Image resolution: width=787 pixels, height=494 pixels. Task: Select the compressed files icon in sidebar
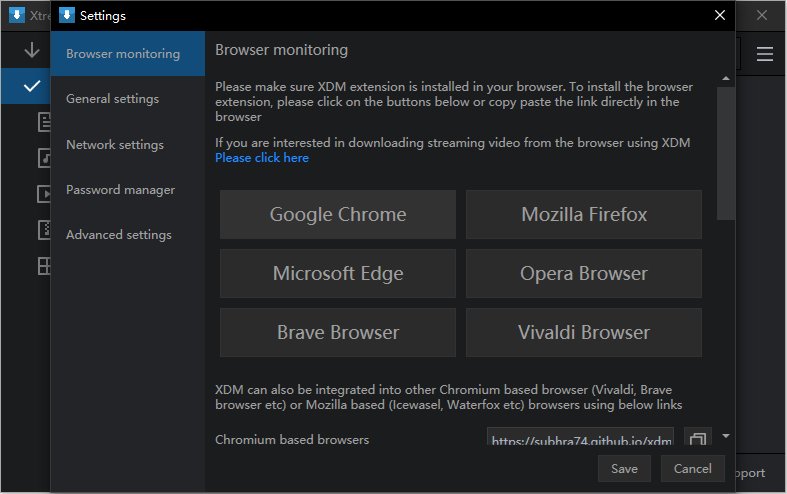[45, 229]
